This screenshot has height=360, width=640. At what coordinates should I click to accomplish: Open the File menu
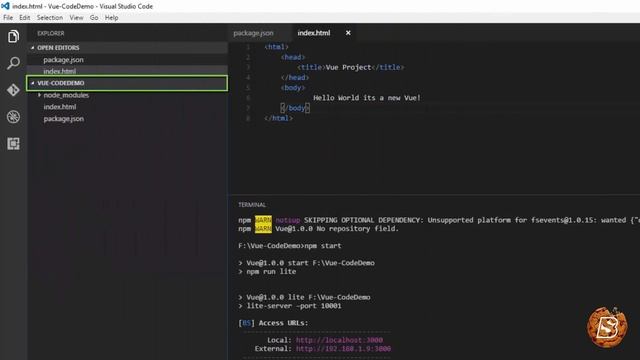[x=8, y=18]
